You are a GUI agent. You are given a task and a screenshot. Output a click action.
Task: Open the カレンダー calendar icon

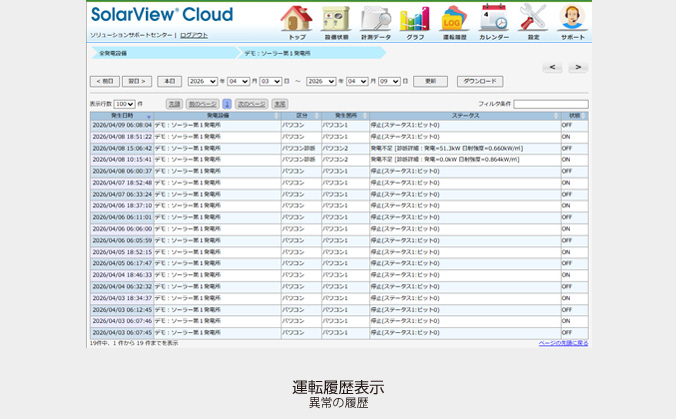(493, 21)
